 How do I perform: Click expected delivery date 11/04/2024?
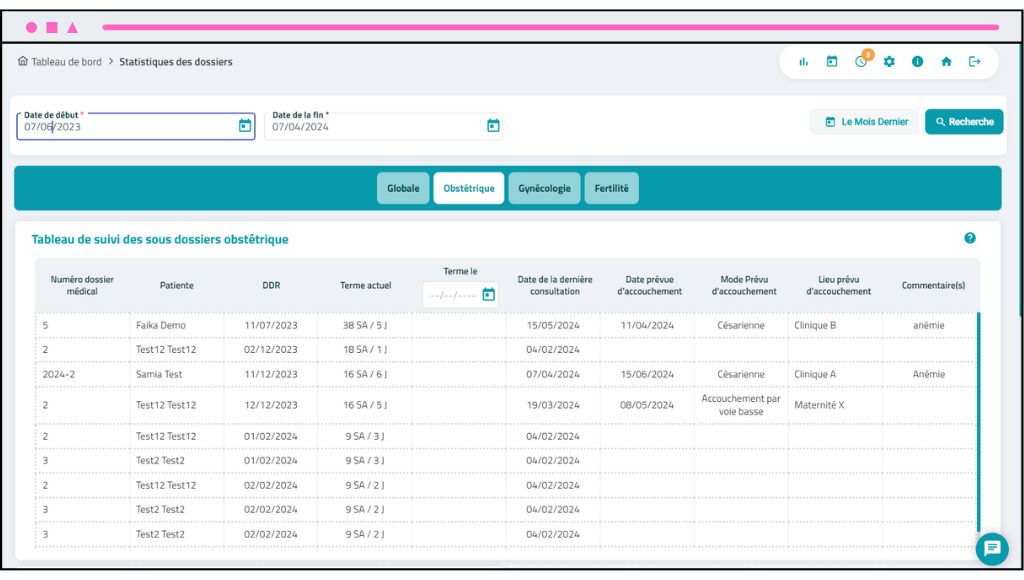647,325
